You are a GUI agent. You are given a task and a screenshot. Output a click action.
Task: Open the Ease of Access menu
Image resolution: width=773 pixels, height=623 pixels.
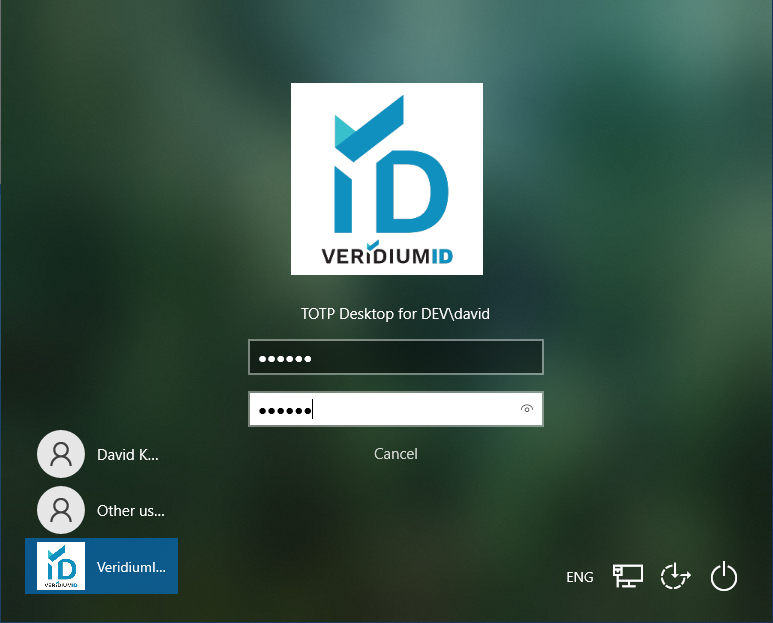[x=676, y=576]
